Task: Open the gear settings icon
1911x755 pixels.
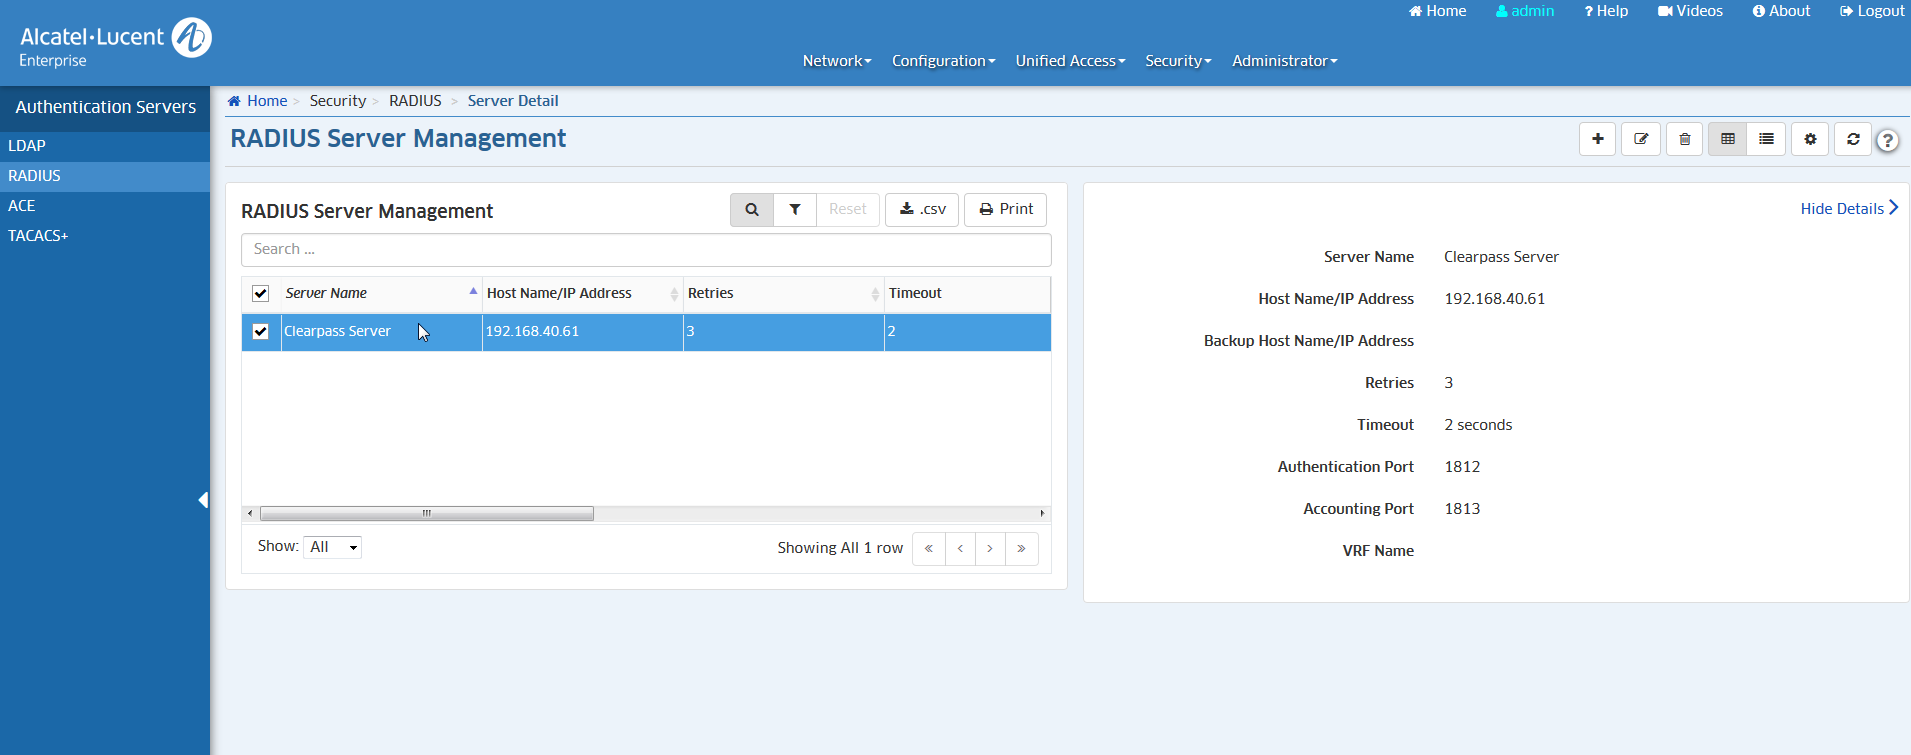Action: pyautogui.click(x=1810, y=139)
